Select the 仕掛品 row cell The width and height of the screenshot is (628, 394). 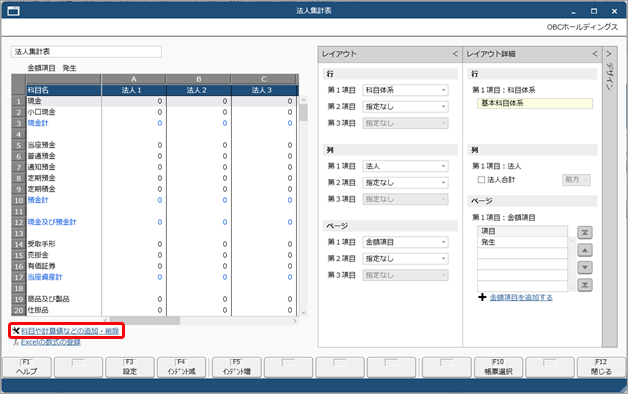64,310
